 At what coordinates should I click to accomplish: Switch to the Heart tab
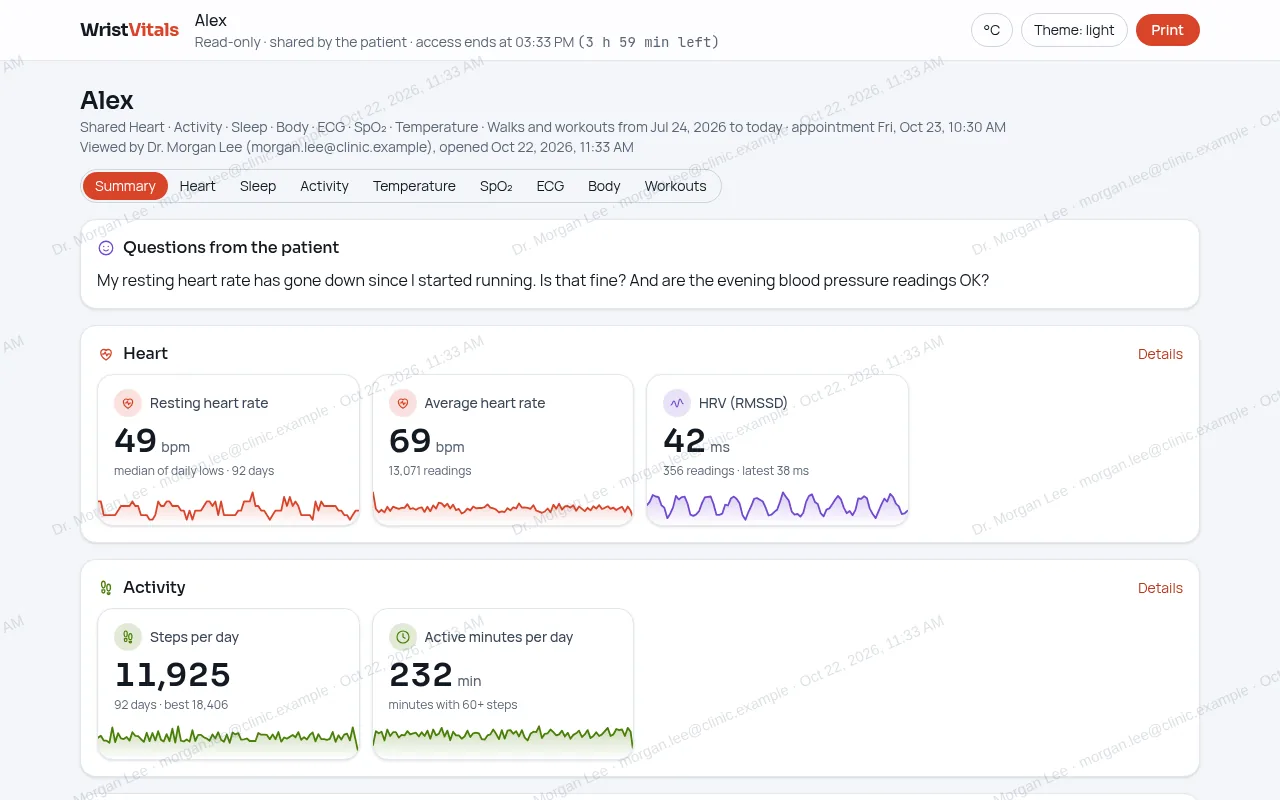coord(198,186)
